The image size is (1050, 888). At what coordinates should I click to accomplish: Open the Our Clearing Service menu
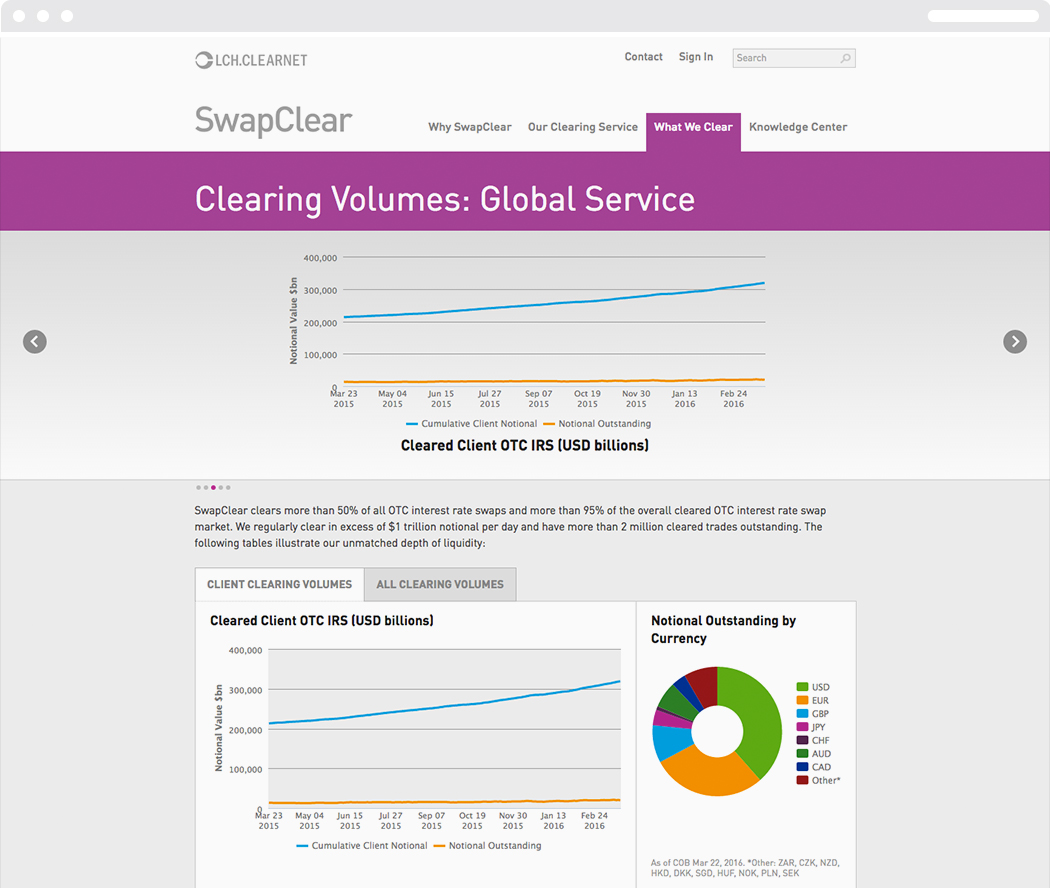pos(583,127)
